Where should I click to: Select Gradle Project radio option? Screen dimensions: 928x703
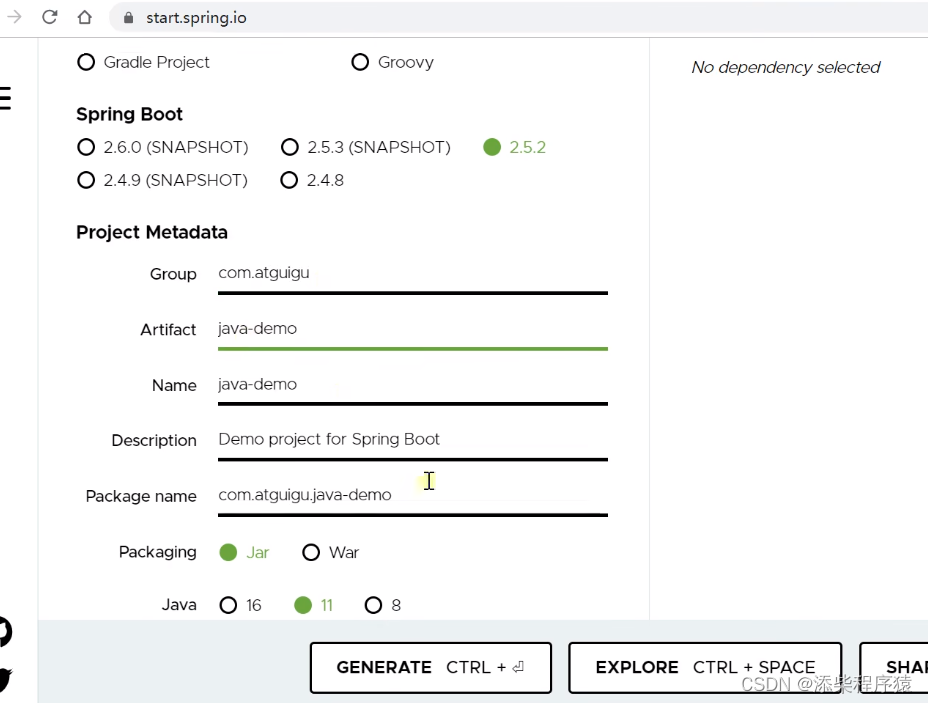click(143, 62)
